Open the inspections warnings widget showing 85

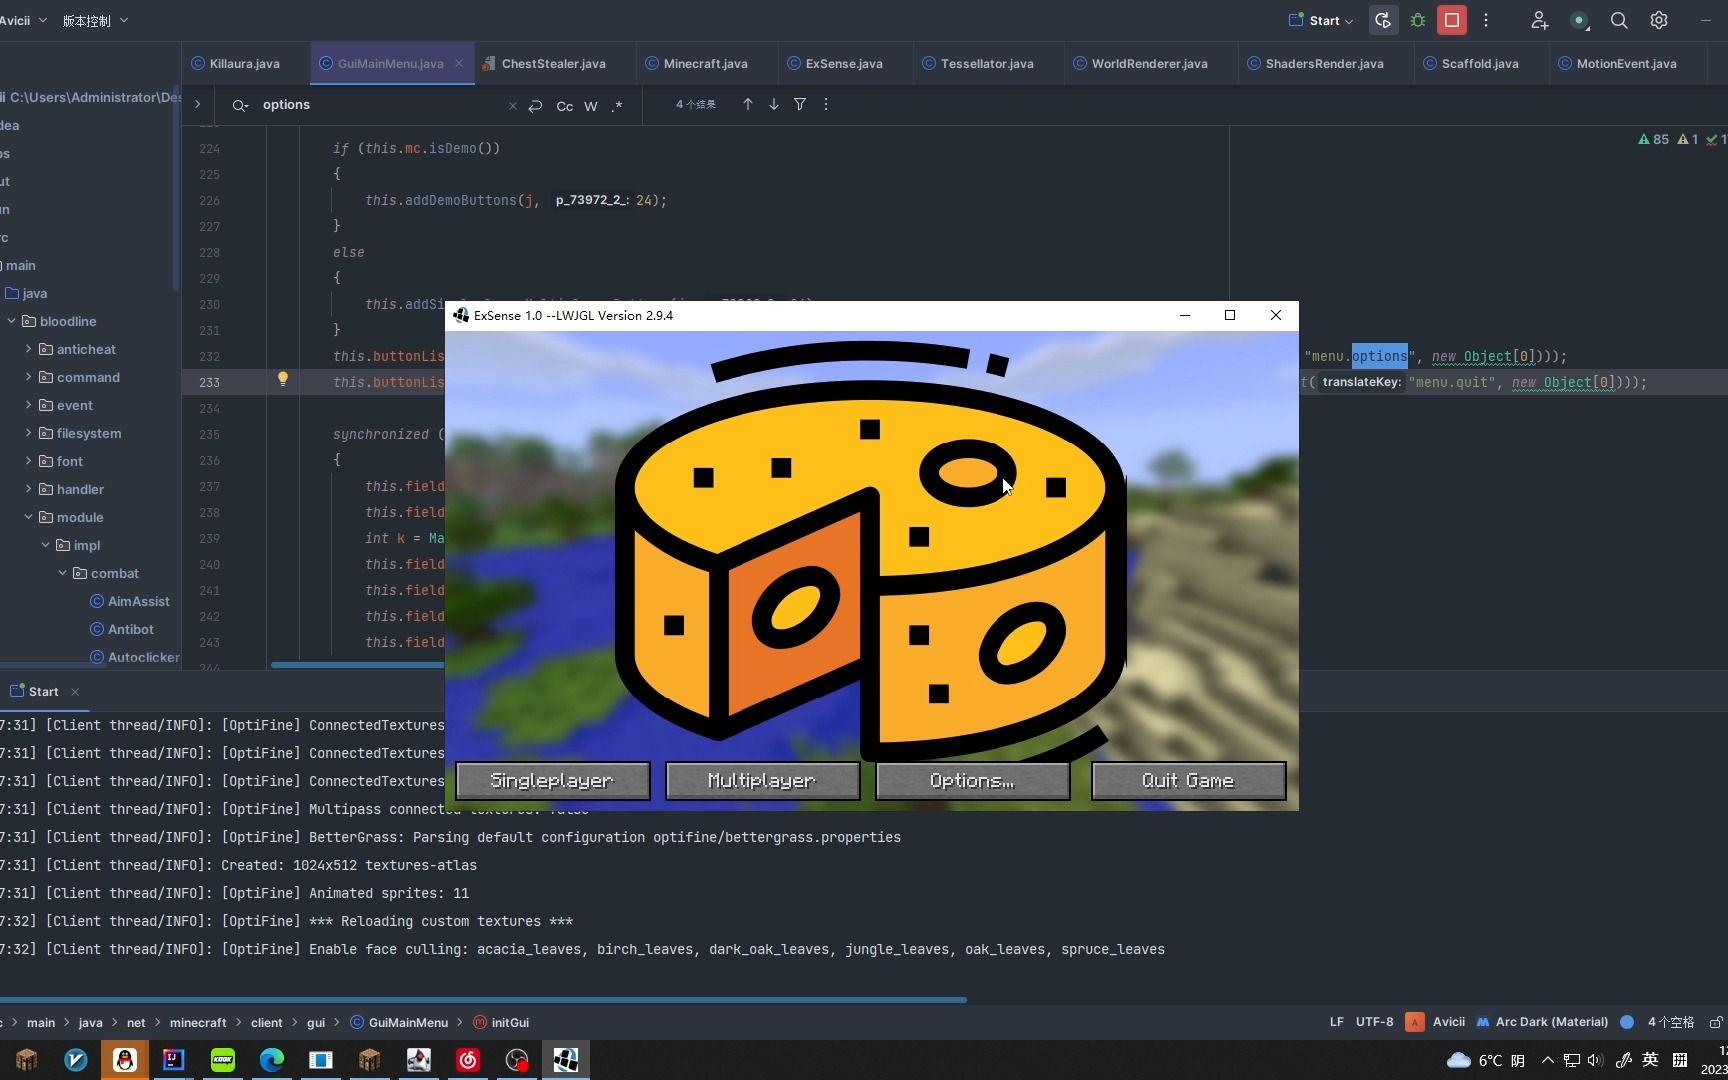(x=1654, y=139)
